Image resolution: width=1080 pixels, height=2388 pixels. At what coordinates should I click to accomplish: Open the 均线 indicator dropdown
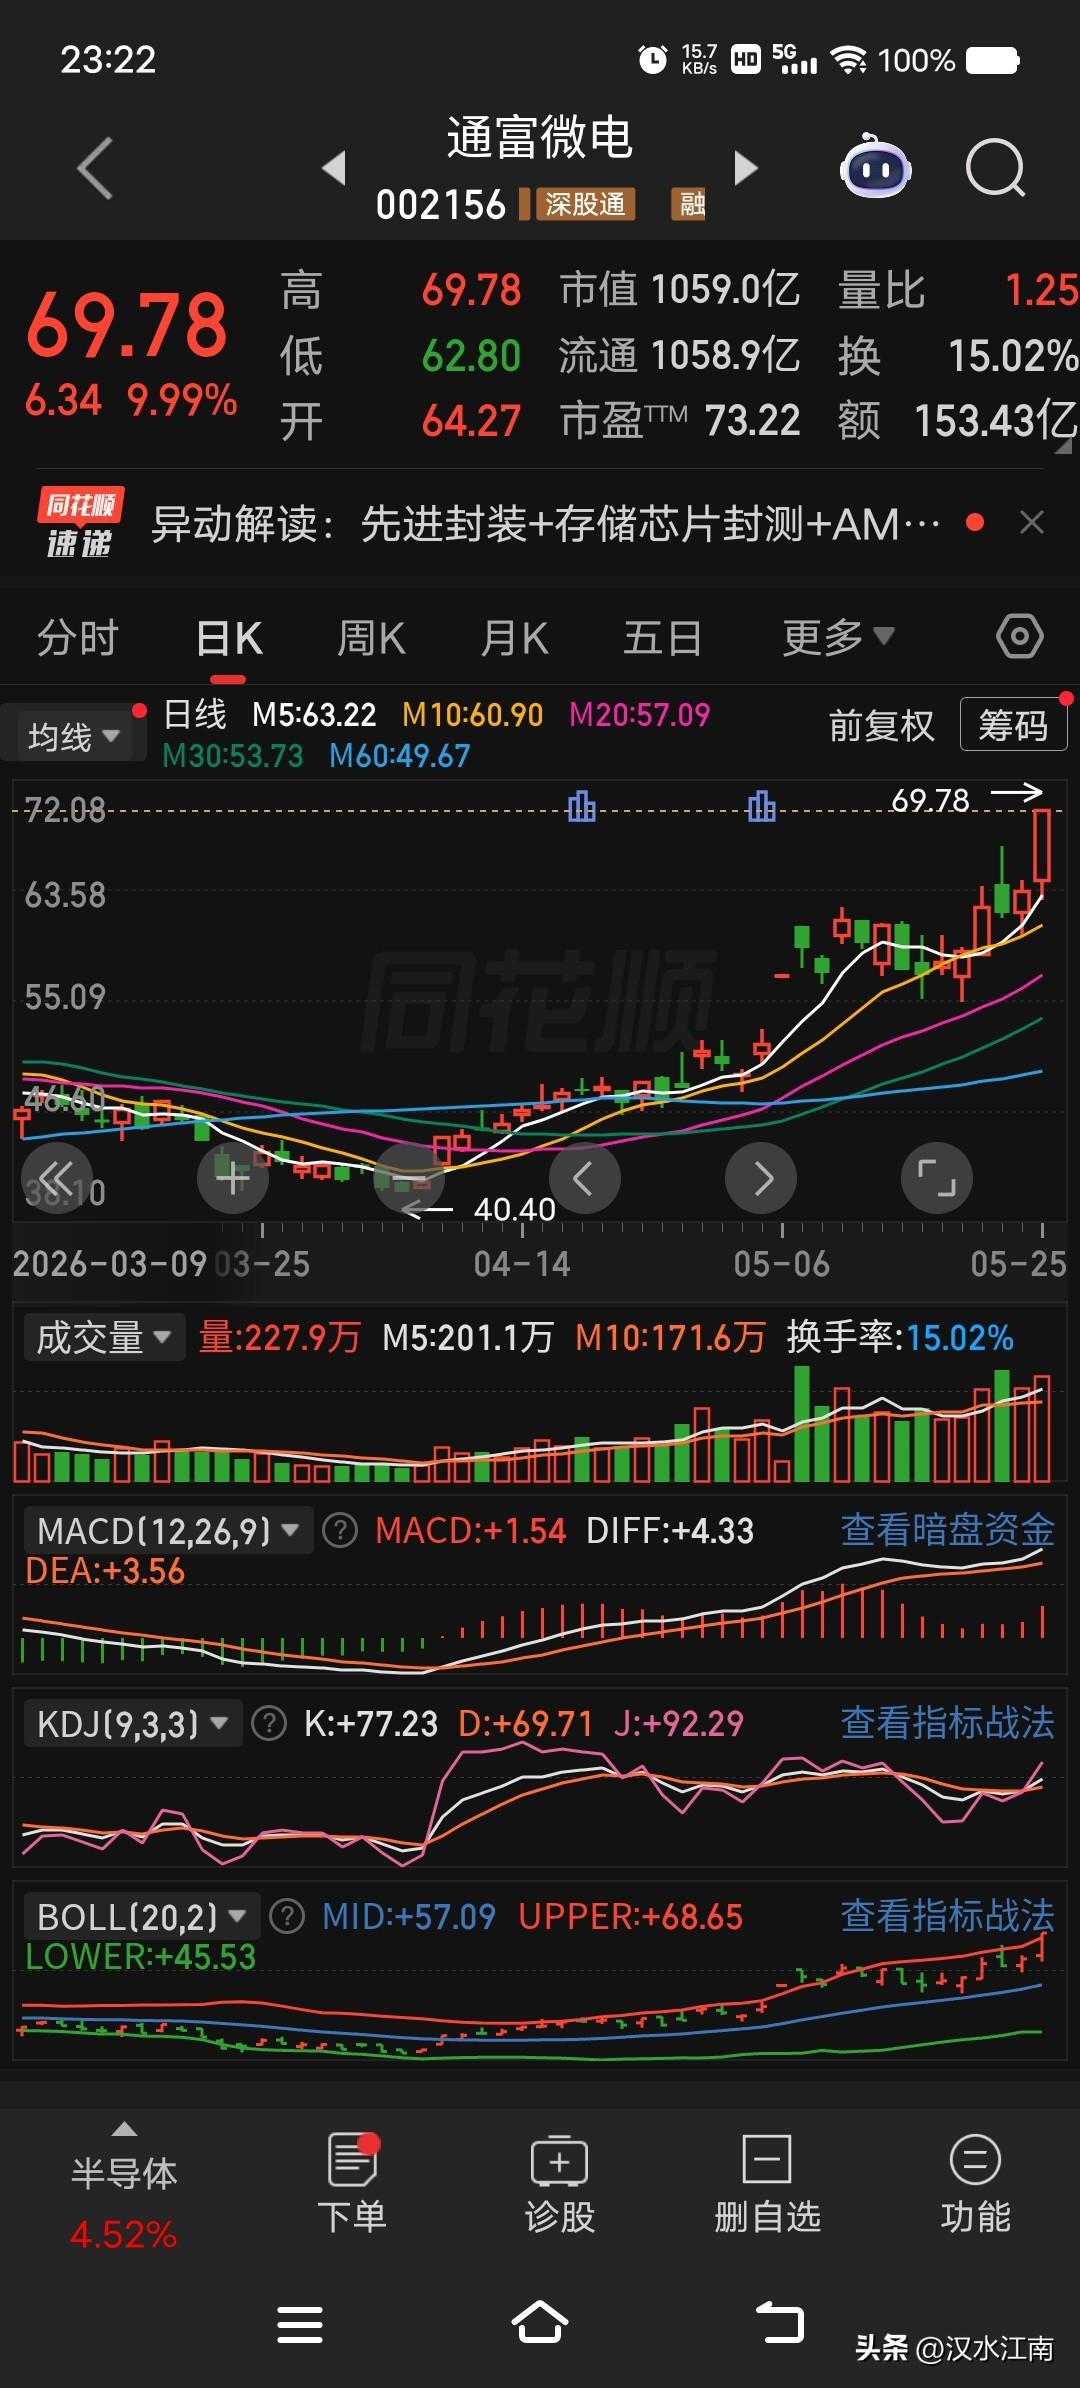[x=73, y=736]
